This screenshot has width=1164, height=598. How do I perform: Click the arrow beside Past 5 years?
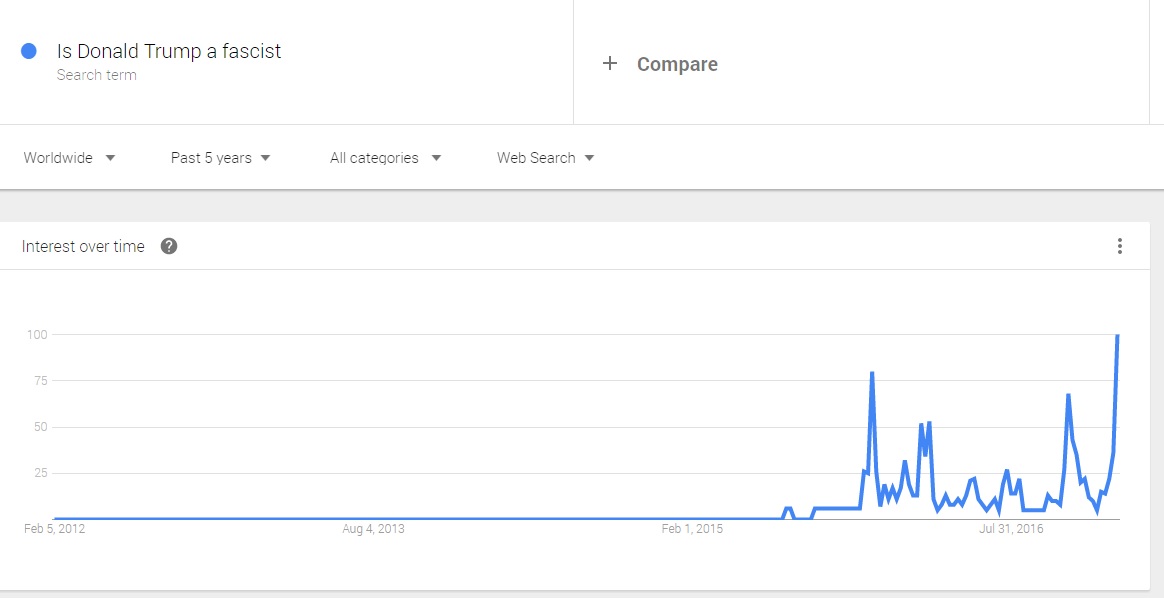pyautogui.click(x=266, y=158)
